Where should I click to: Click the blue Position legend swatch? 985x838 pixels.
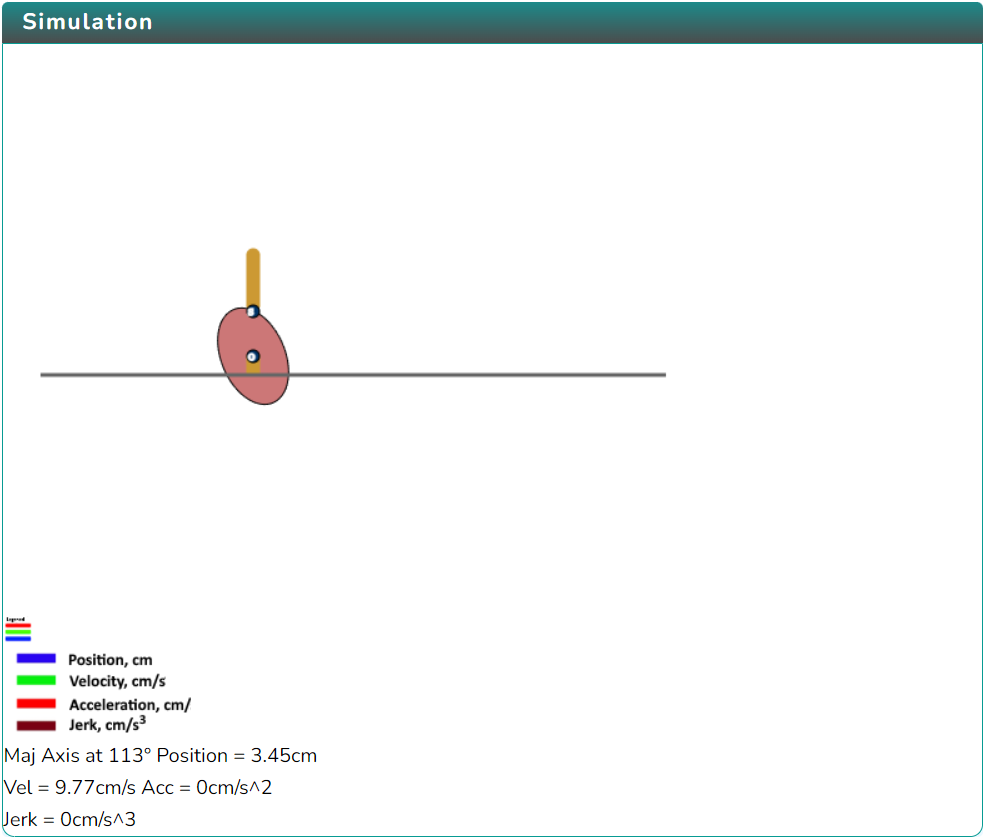click(x=36, y=658)
